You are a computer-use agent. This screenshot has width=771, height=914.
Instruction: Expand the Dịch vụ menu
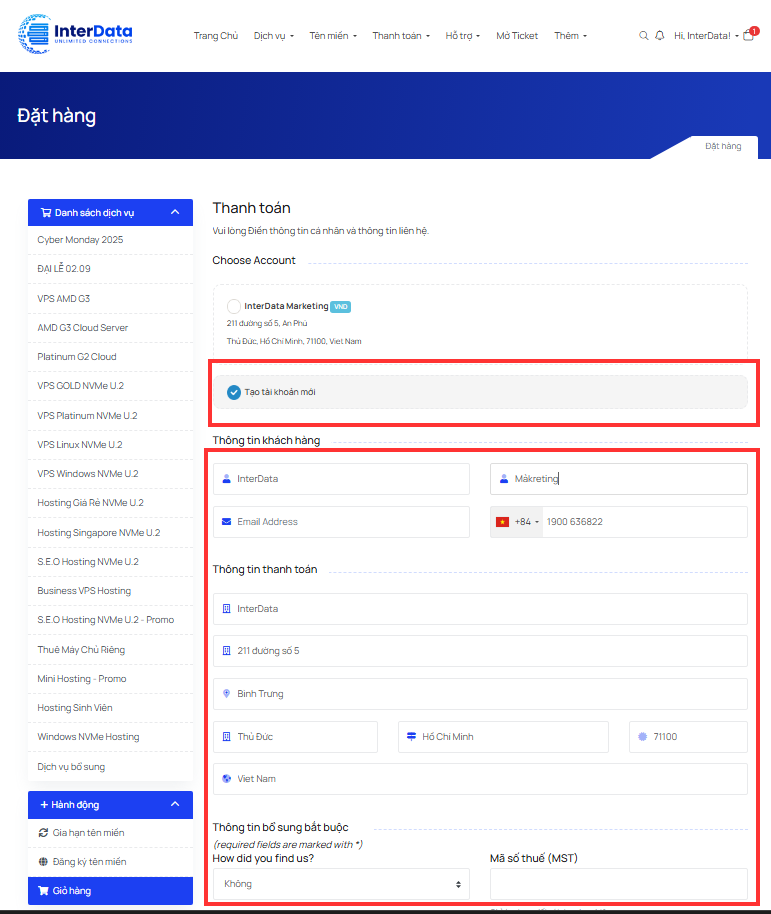[274, 36]
